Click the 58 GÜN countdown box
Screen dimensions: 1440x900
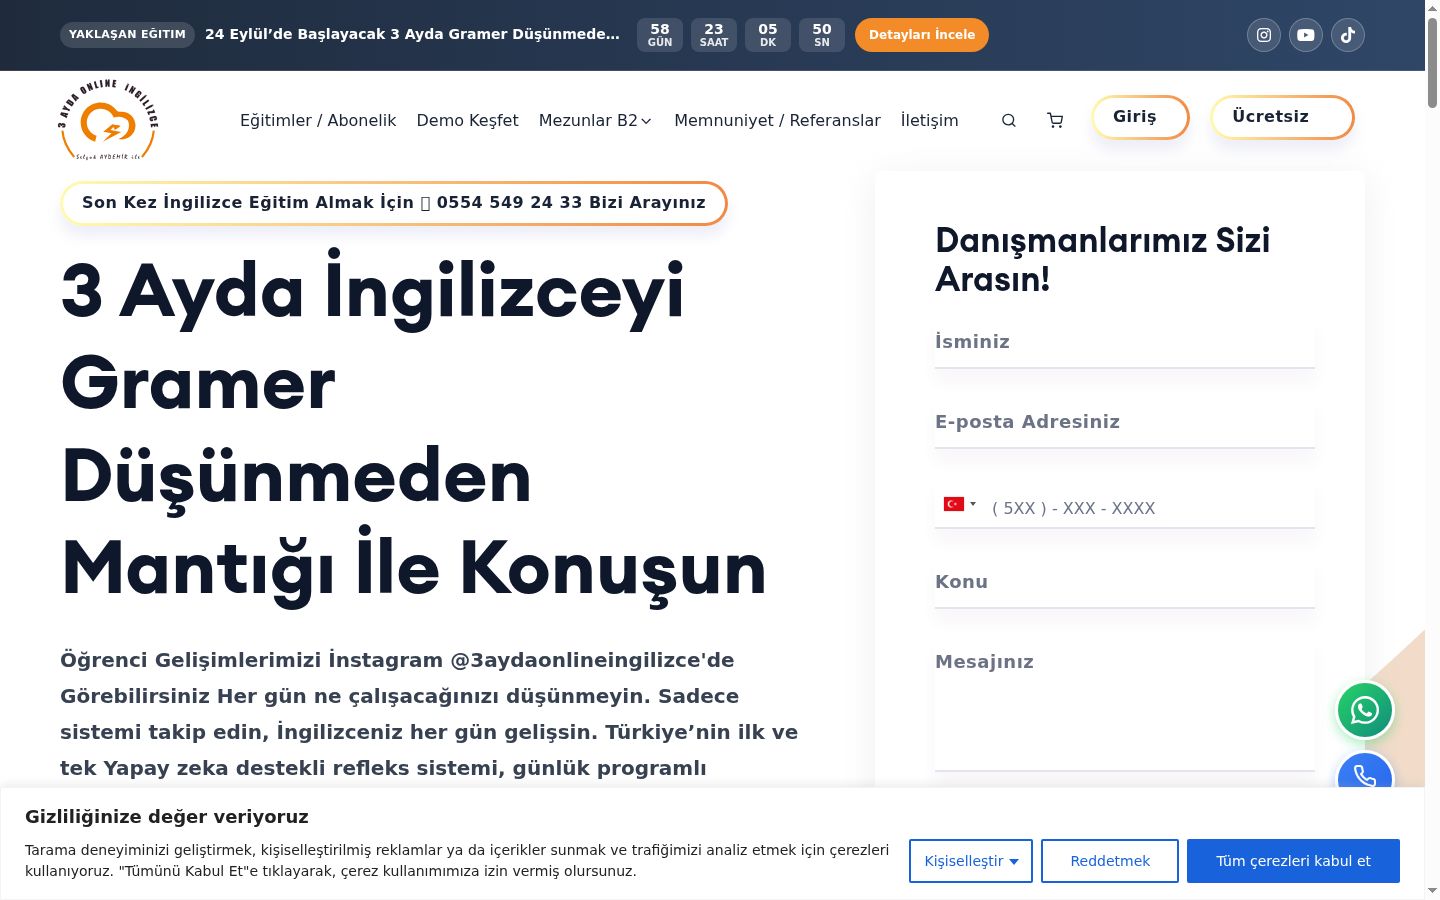(660, 35)
